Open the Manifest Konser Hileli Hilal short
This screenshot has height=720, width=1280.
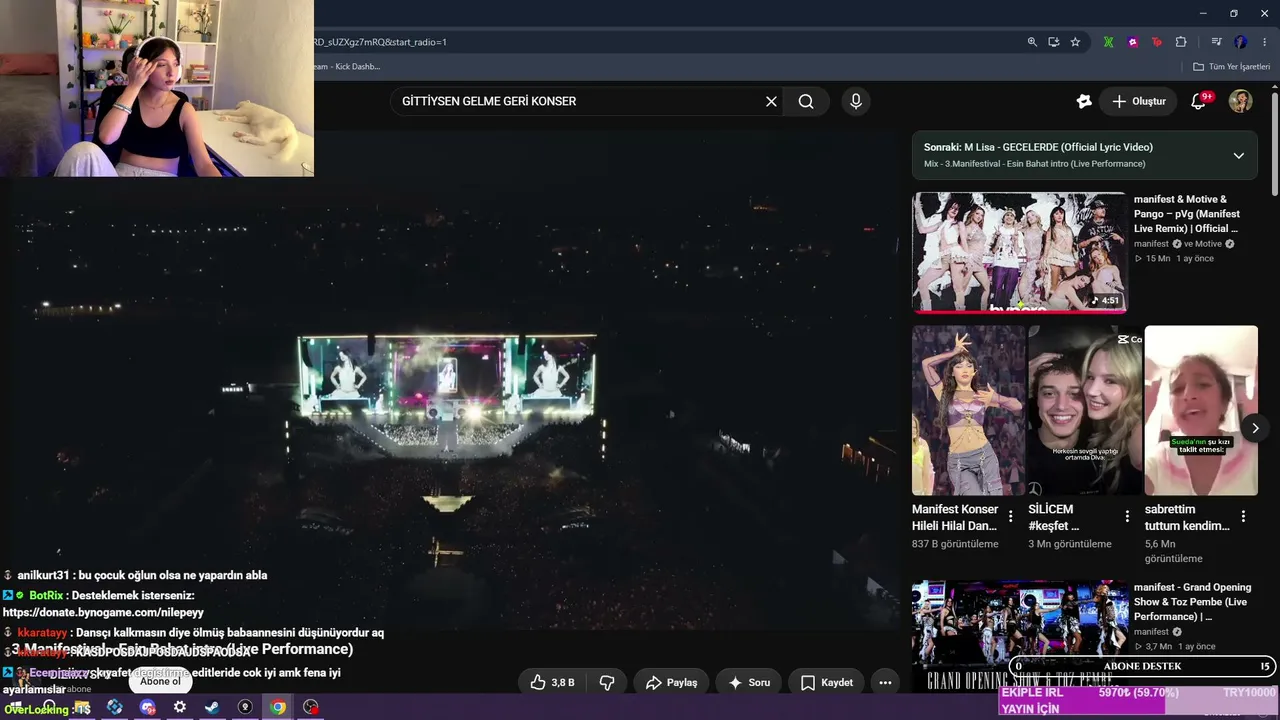pyautogui.click(x=968, y=410)
